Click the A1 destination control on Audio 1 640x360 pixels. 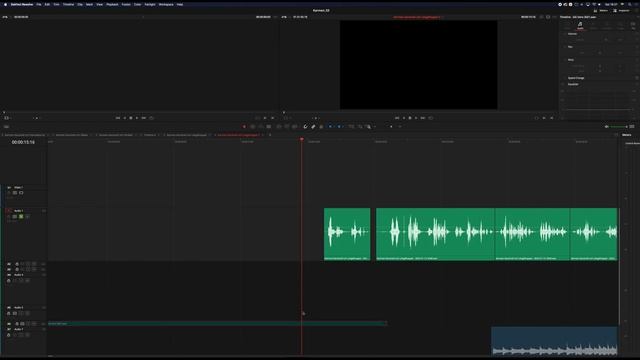(x=9, y=211)
